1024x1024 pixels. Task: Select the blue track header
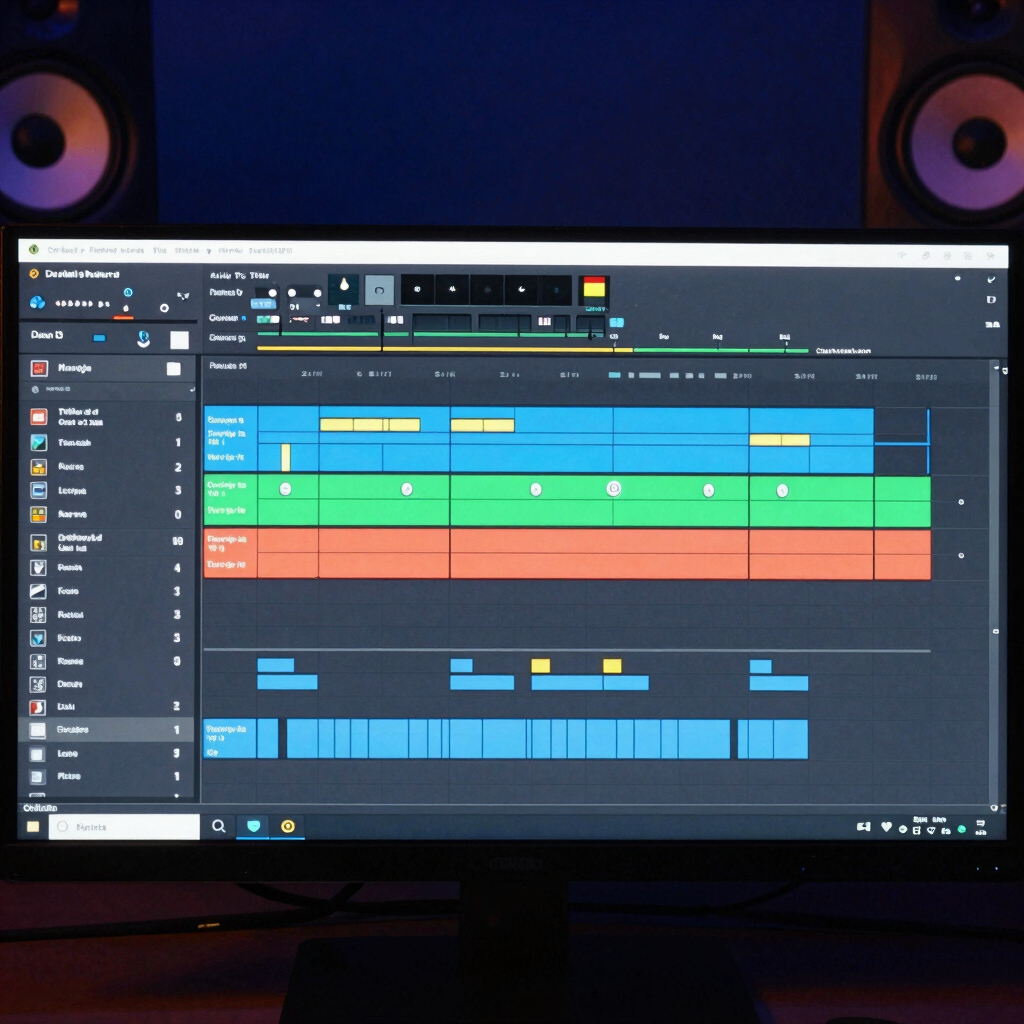[231, 439]
